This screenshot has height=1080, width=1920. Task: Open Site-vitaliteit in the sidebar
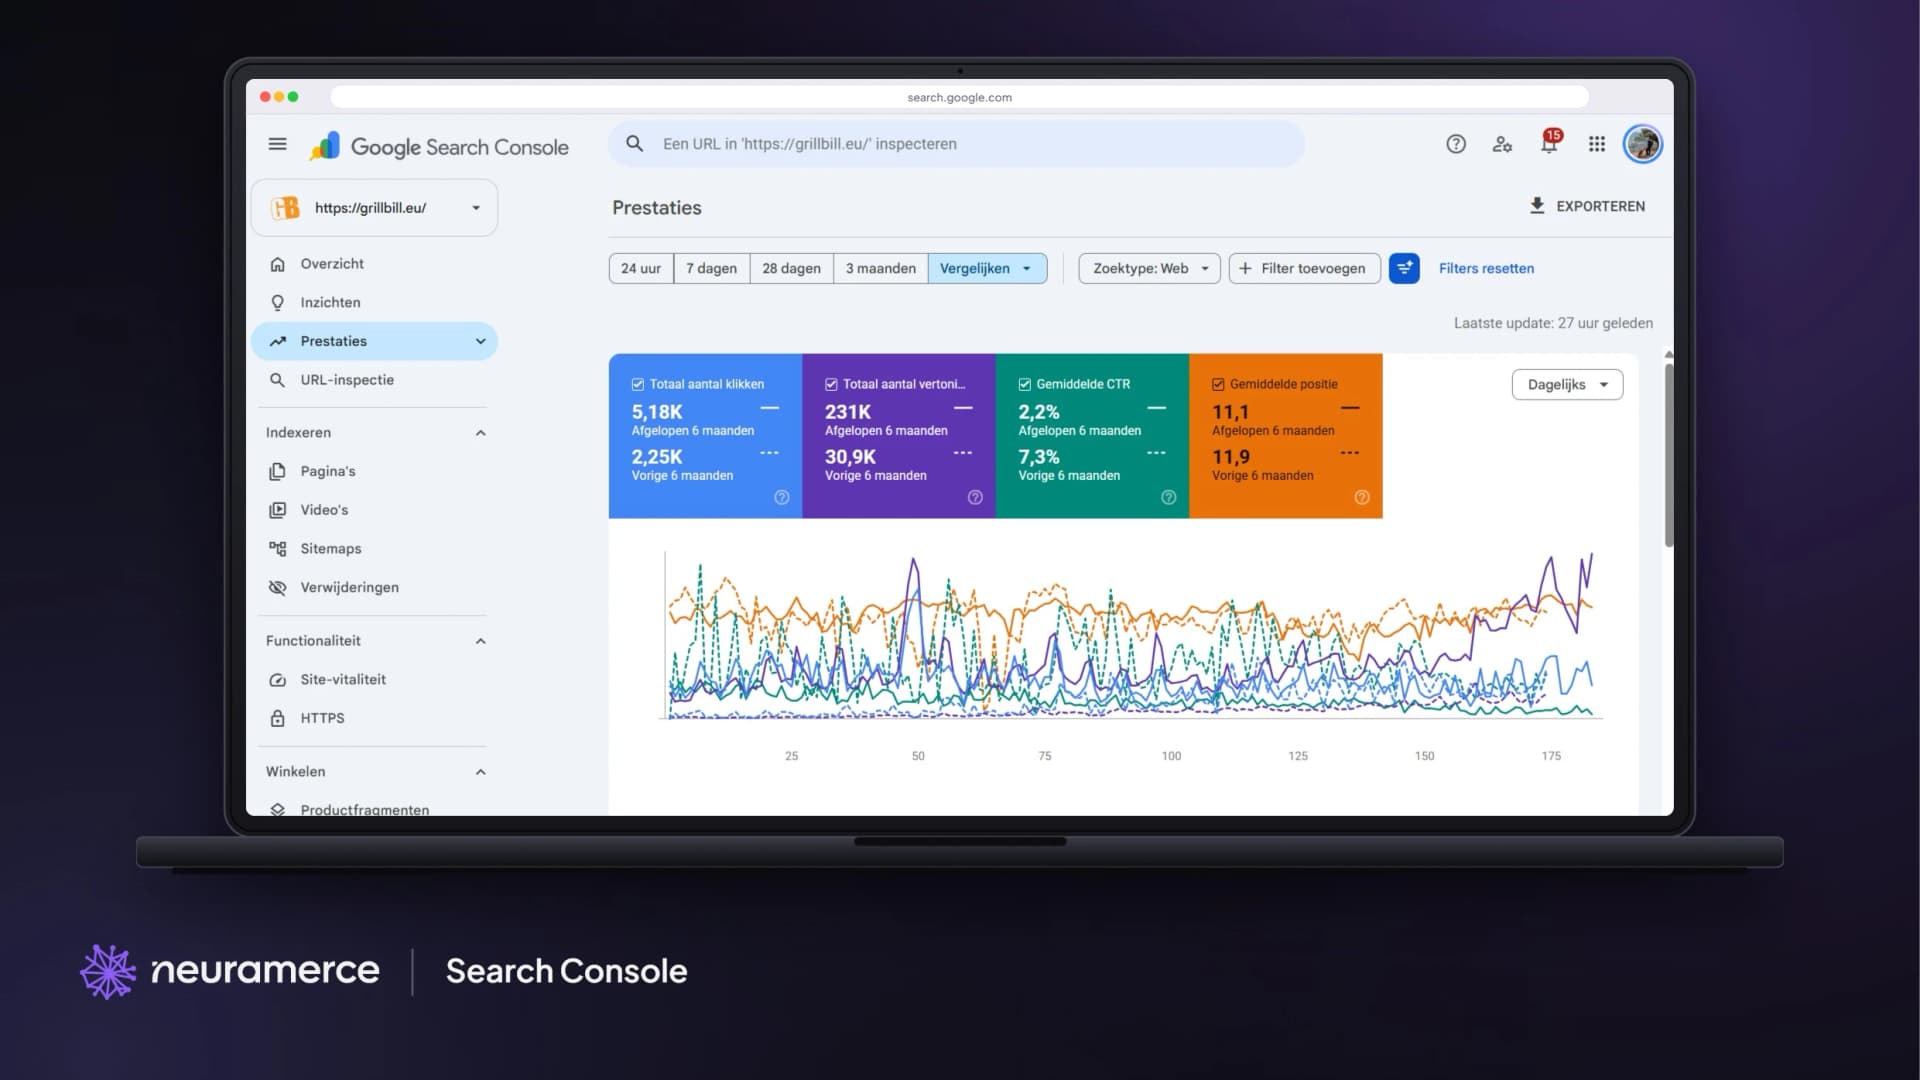374,679
